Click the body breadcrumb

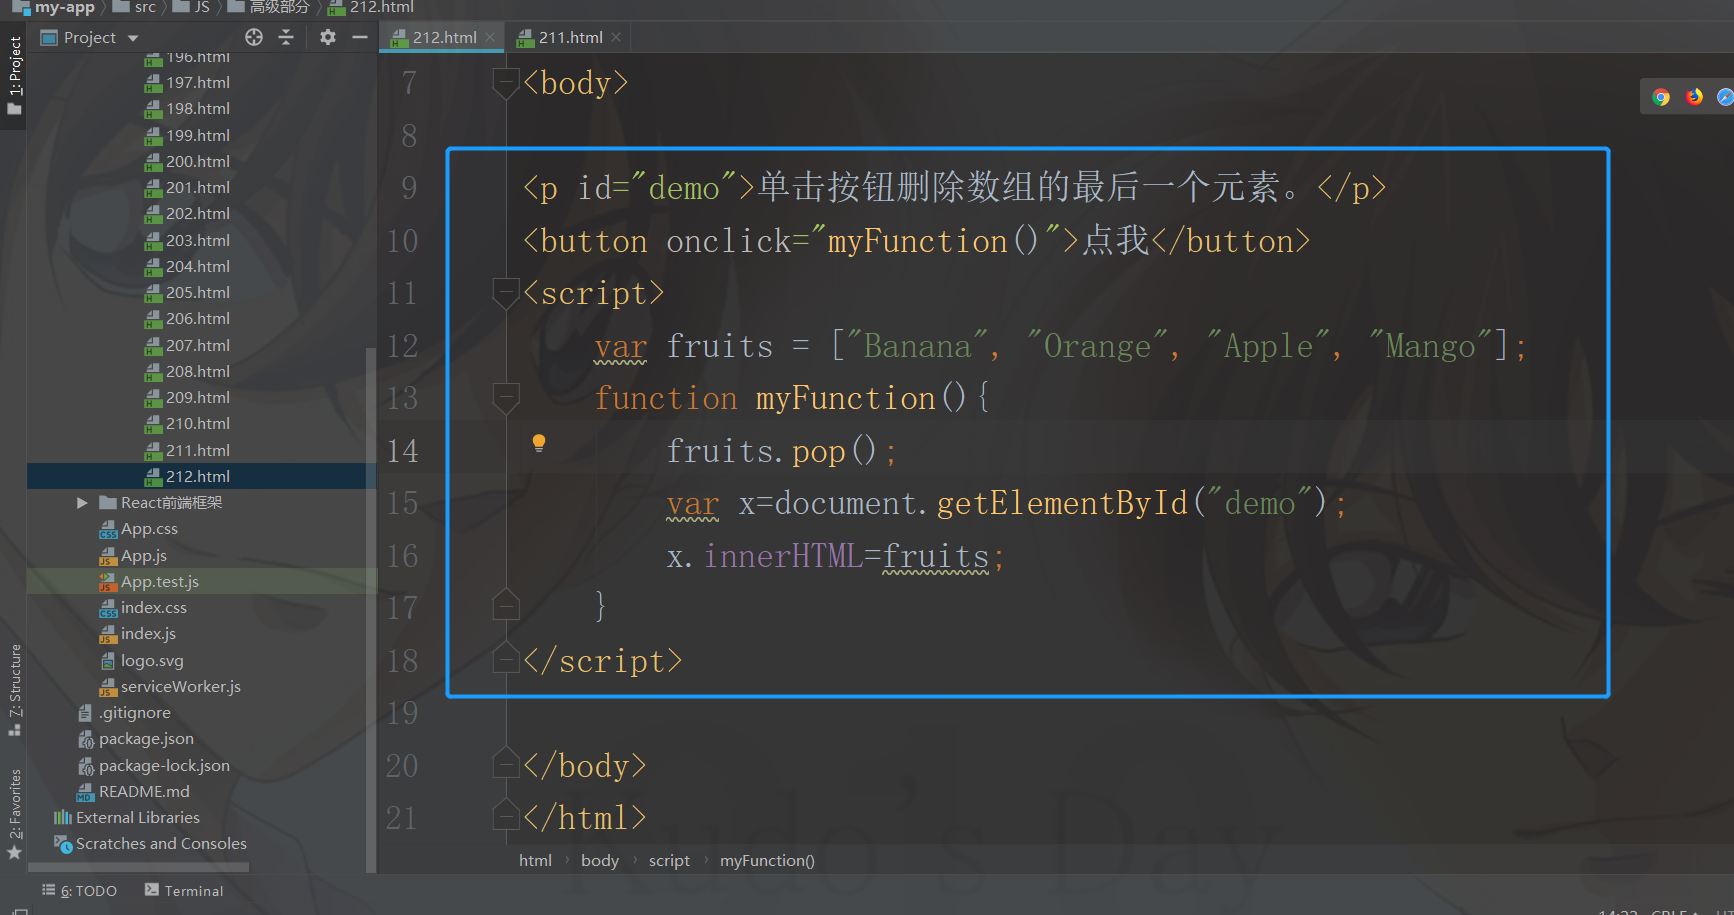[600, 860]
